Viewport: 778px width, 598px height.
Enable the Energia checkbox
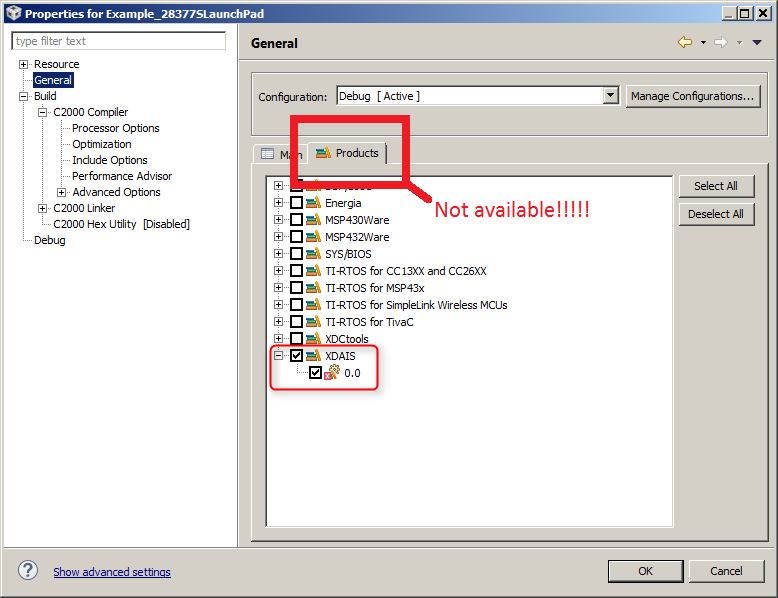(296, 202)
